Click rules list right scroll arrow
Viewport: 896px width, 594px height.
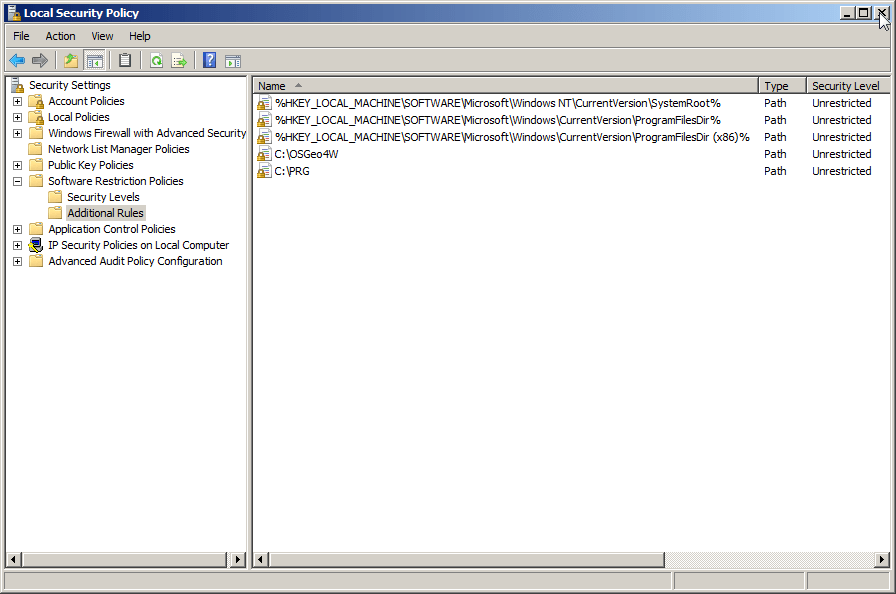coord(882,559)
